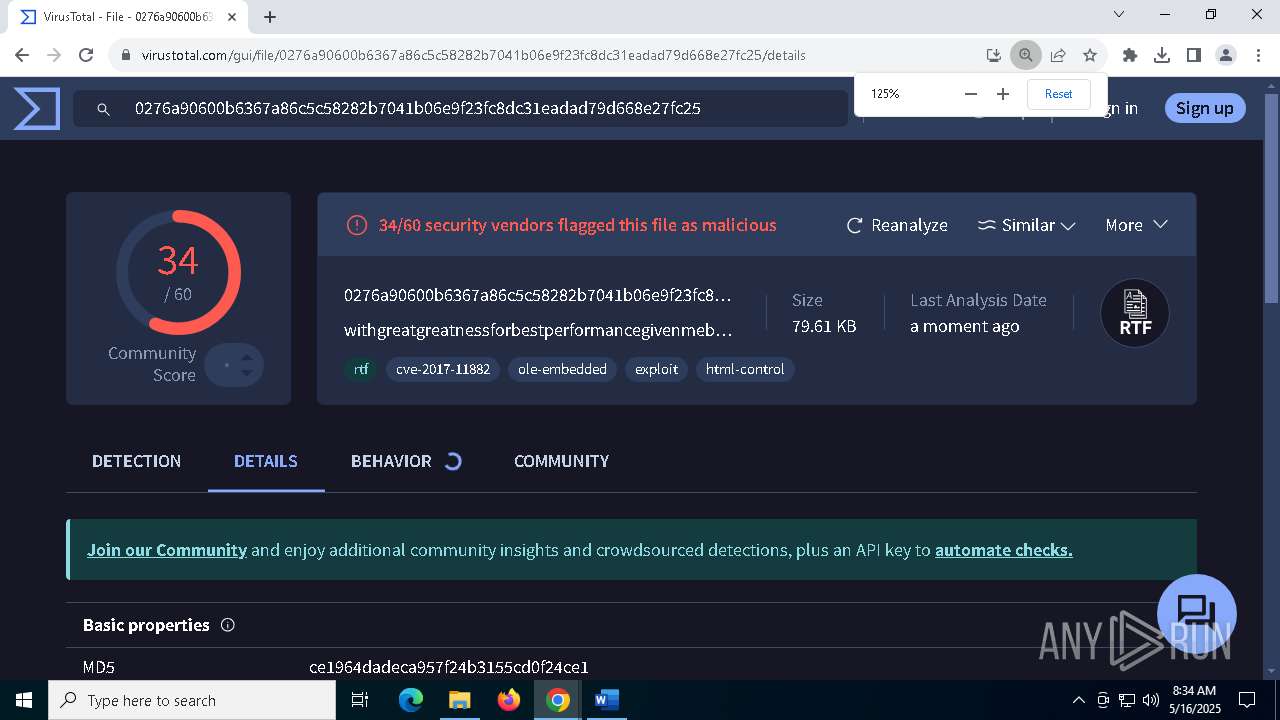Expand the Similar dropdown
Screen dimensions: 1280x720
pos(1026,225)
